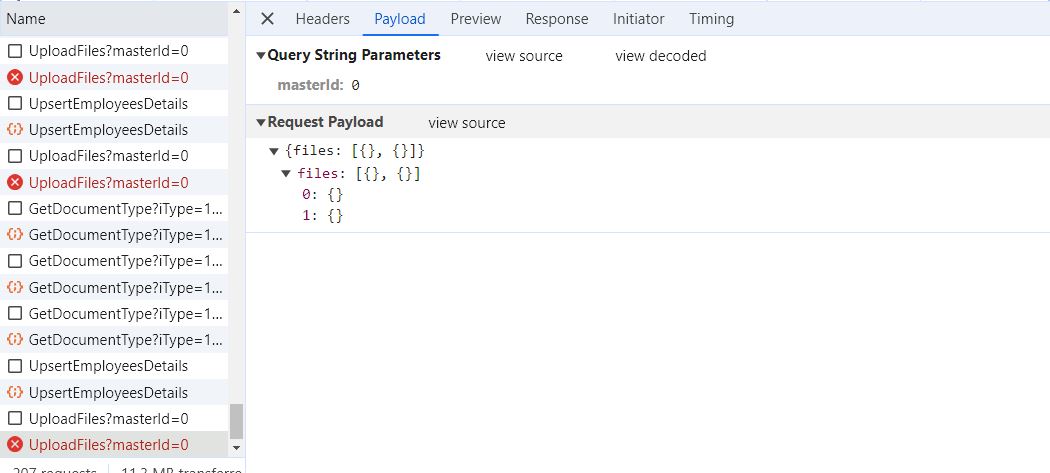Switch to the Headers tab
1050x473 pixels.
322,19
